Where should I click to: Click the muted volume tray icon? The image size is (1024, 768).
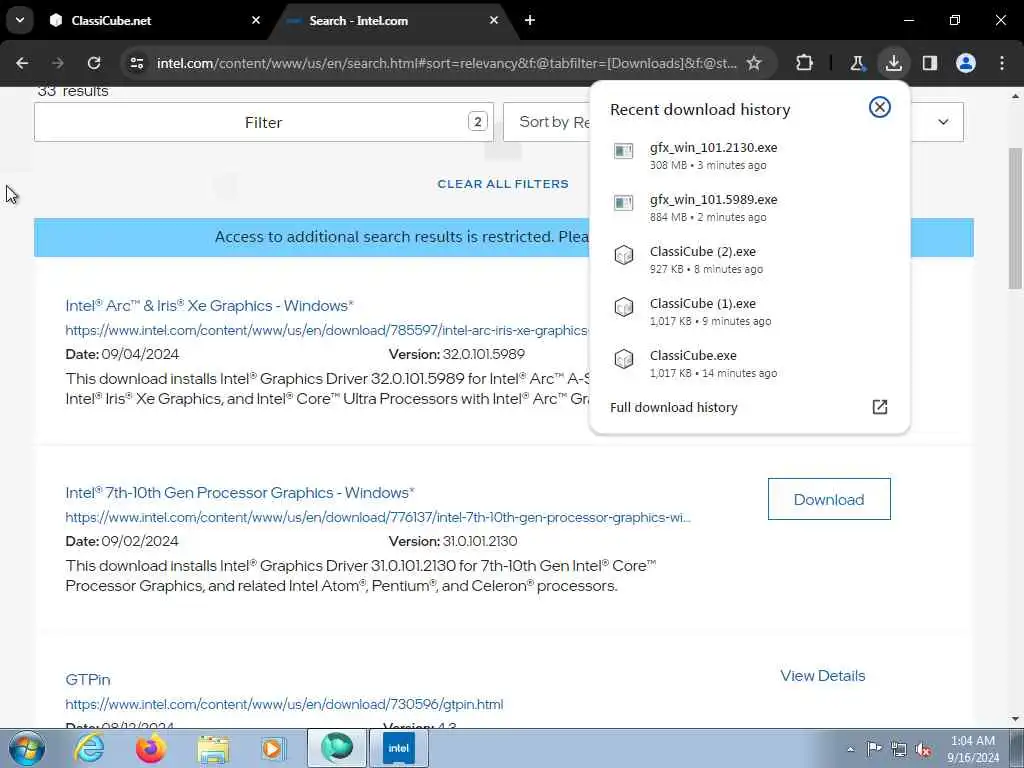coord(923,749)
